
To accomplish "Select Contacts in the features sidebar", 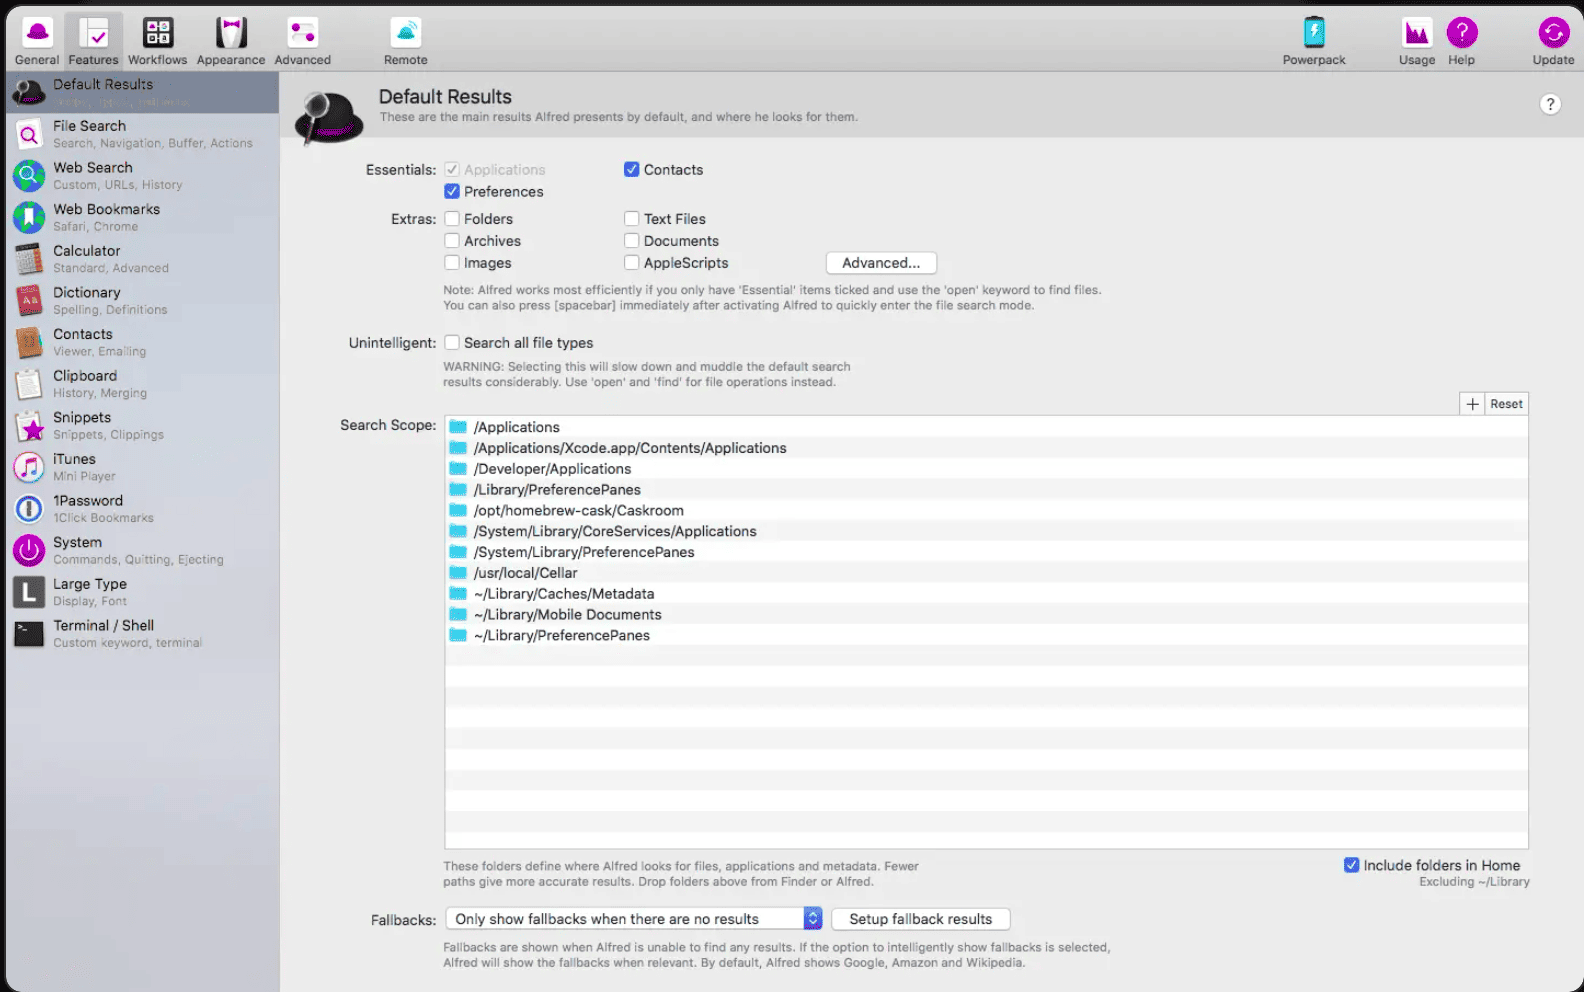I will point(142,342).
